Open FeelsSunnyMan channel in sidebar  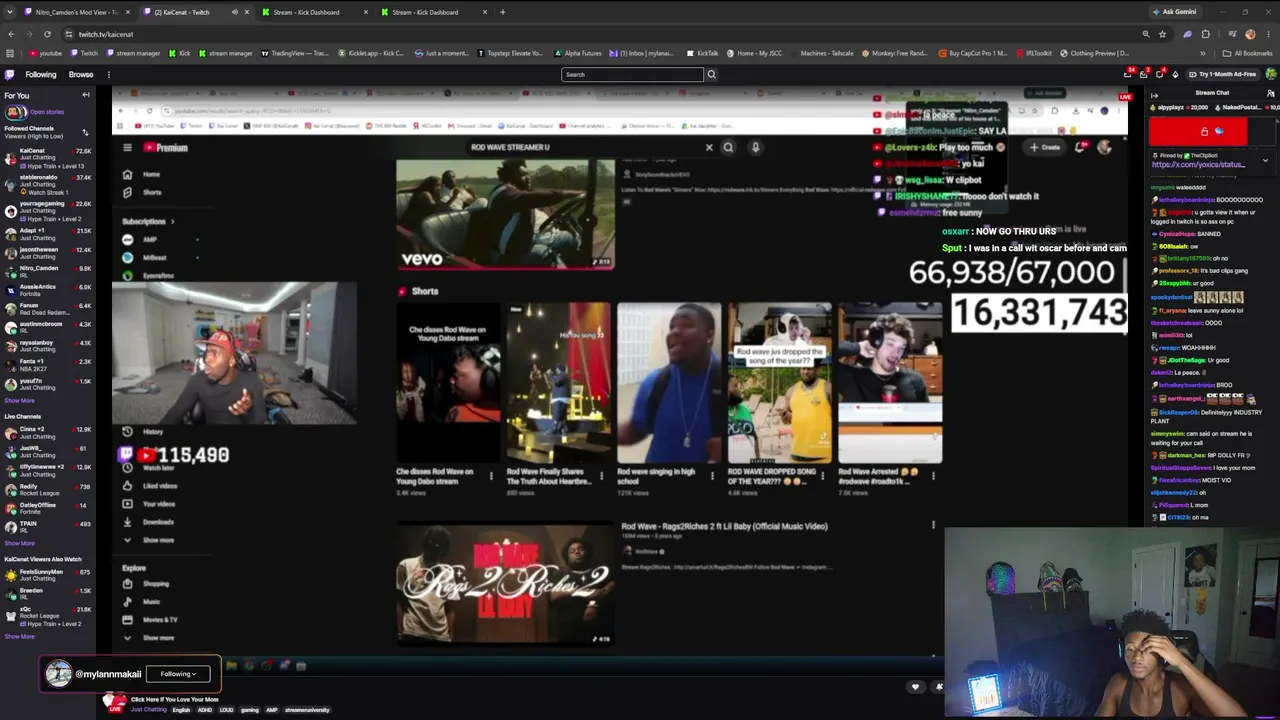(x=47, y=575)
